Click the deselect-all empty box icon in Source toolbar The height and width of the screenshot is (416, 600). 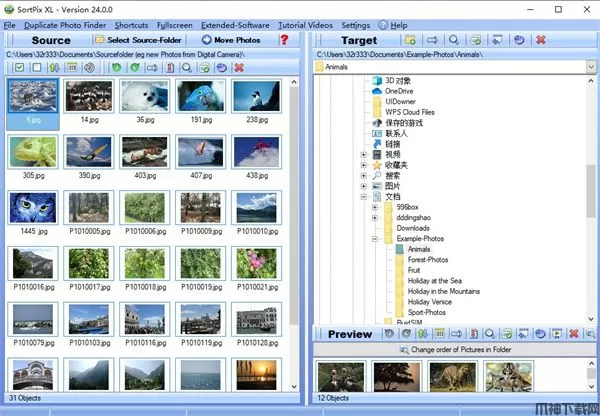pos(37,67)
